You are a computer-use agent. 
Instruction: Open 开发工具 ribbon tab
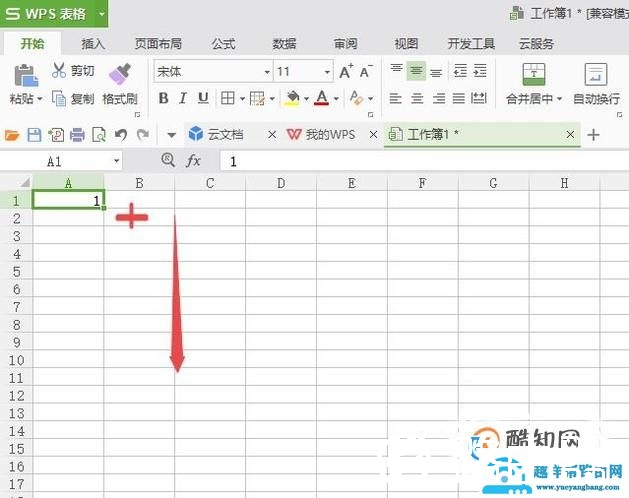click(x=471, y=43)
